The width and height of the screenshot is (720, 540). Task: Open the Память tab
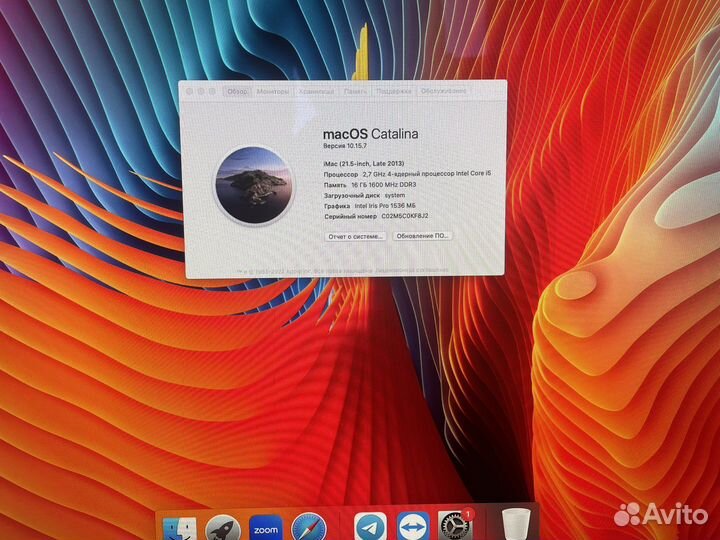pos(355,91)
